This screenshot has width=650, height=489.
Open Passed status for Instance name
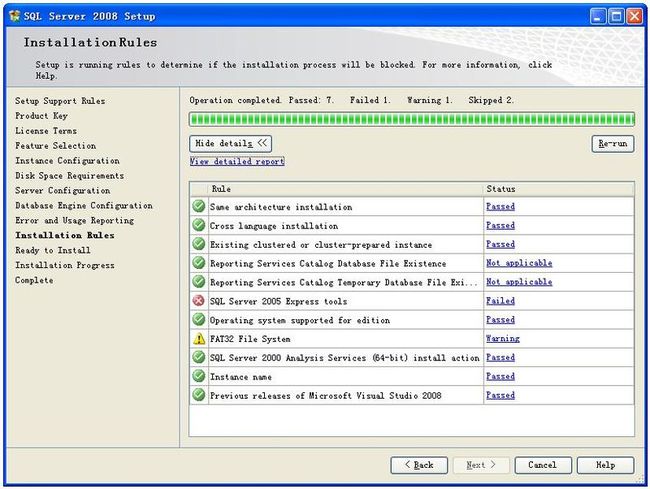pos(500,376)
